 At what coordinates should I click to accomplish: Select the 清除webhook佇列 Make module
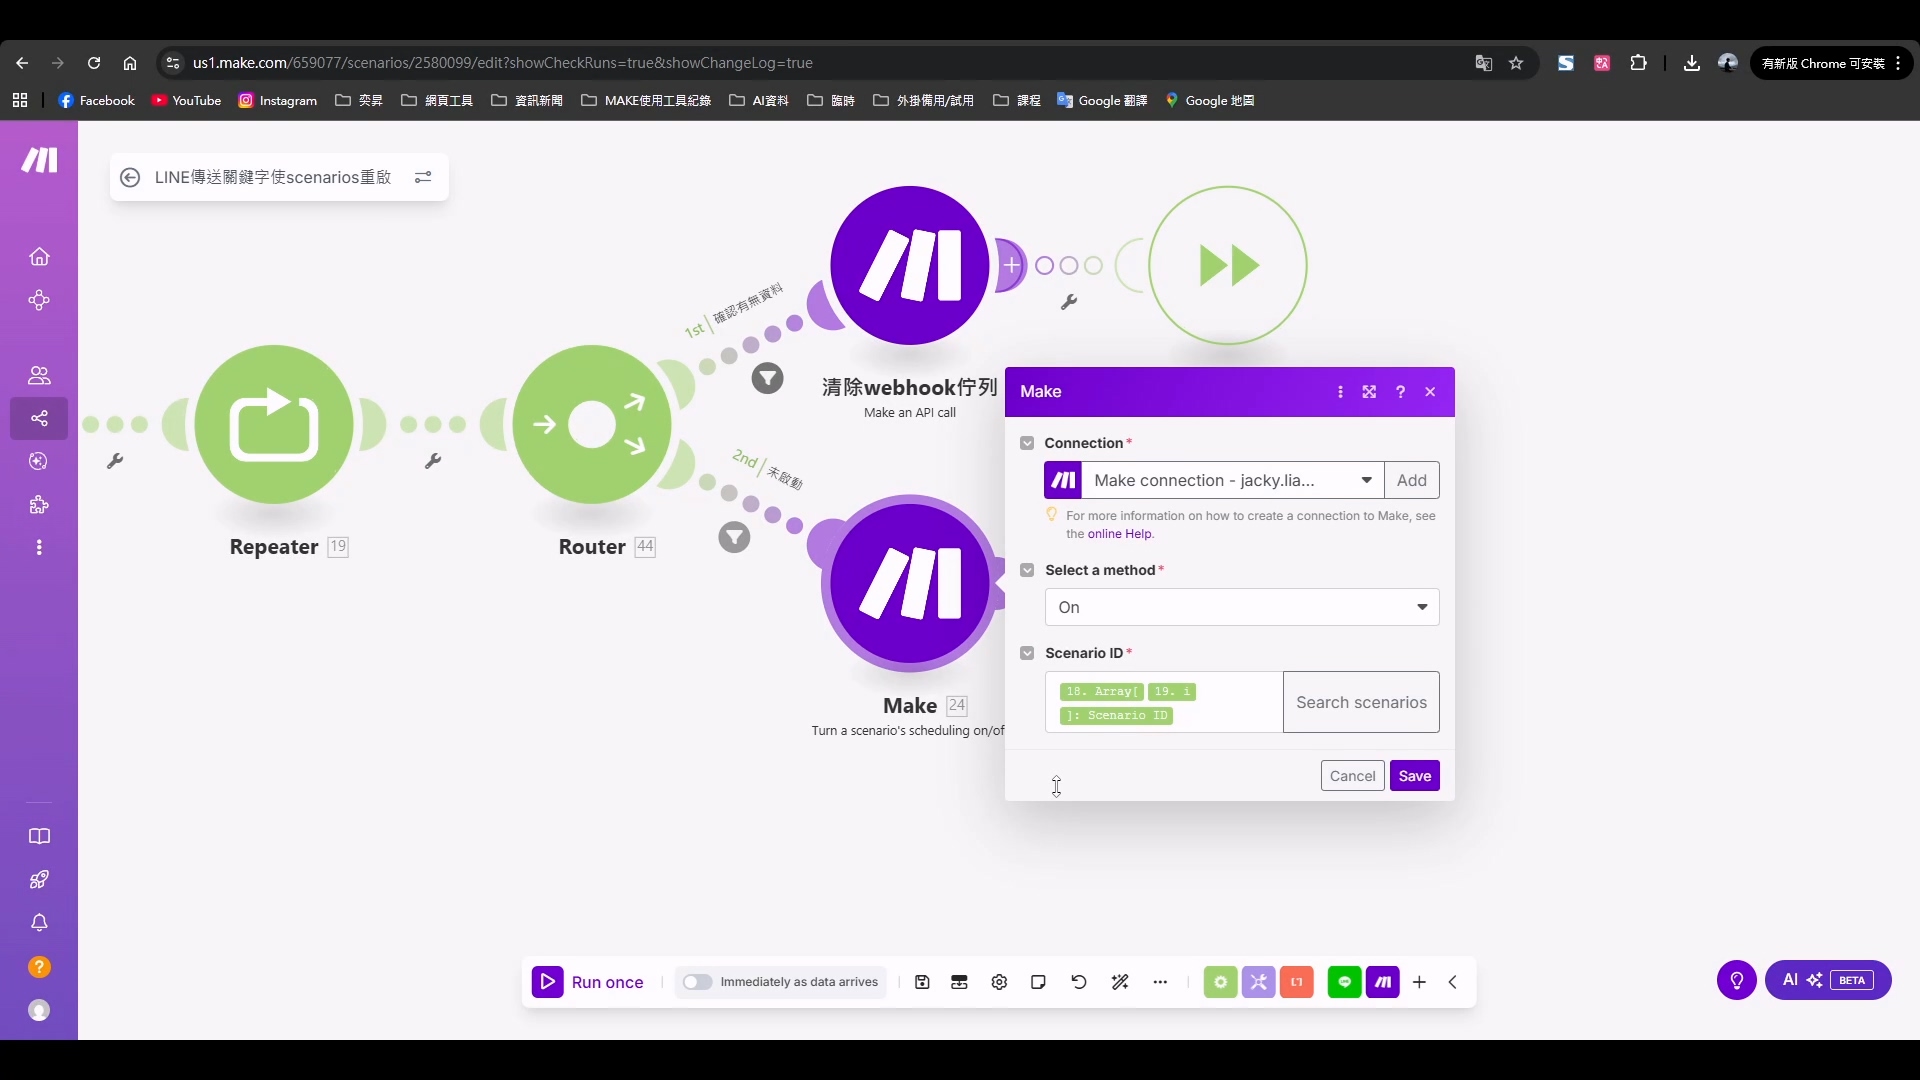pyautogui.click(x=910, y=265)
